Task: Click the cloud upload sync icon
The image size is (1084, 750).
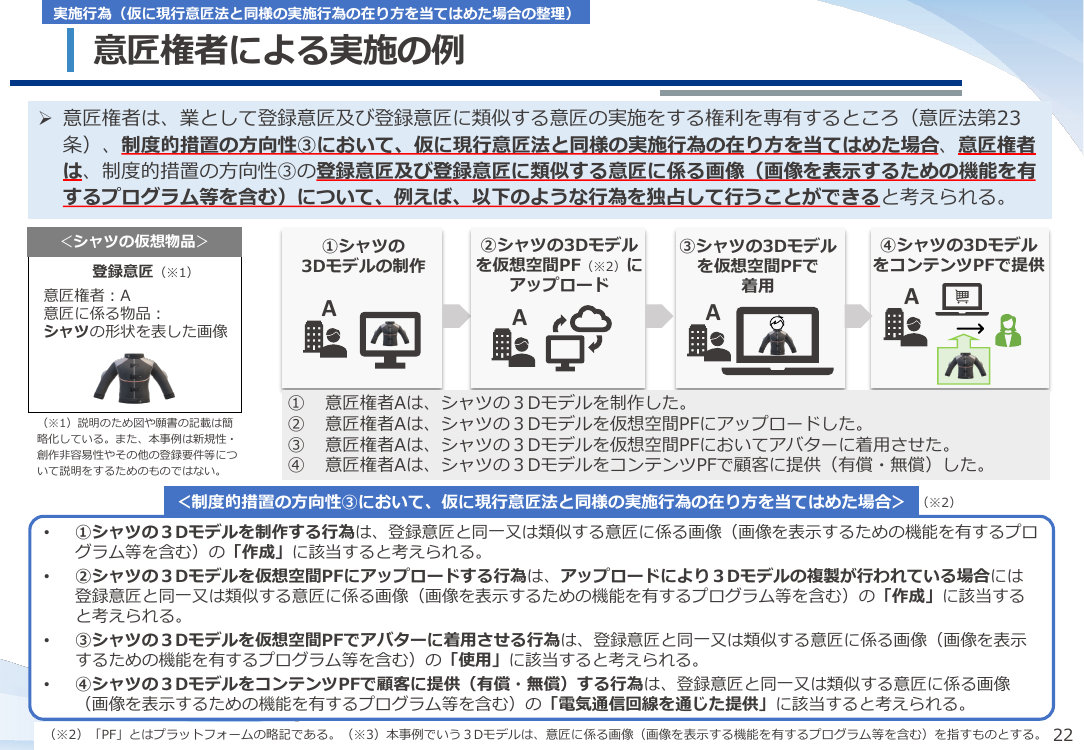Action: pyautogui.click(x=579, y=337)
